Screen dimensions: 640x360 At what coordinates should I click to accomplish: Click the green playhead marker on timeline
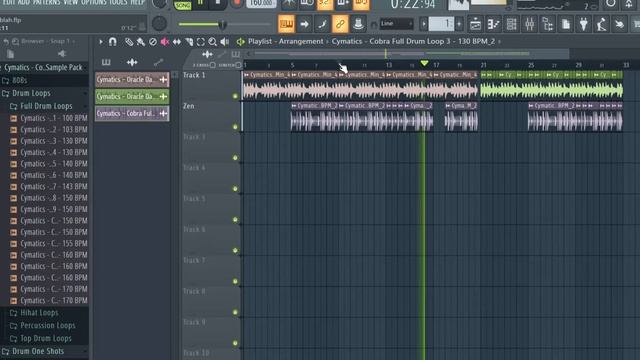click(x=424, y=63)
